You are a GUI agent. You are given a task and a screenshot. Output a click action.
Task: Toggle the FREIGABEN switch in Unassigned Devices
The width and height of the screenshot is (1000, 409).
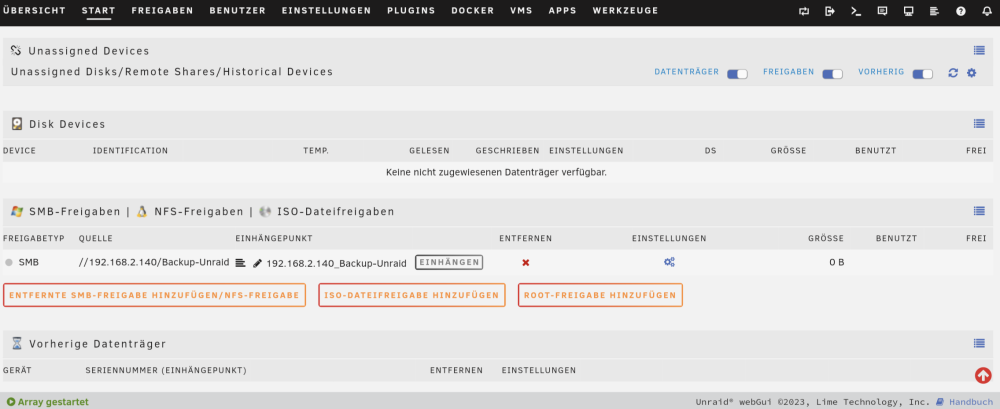[x=832, y=74]
